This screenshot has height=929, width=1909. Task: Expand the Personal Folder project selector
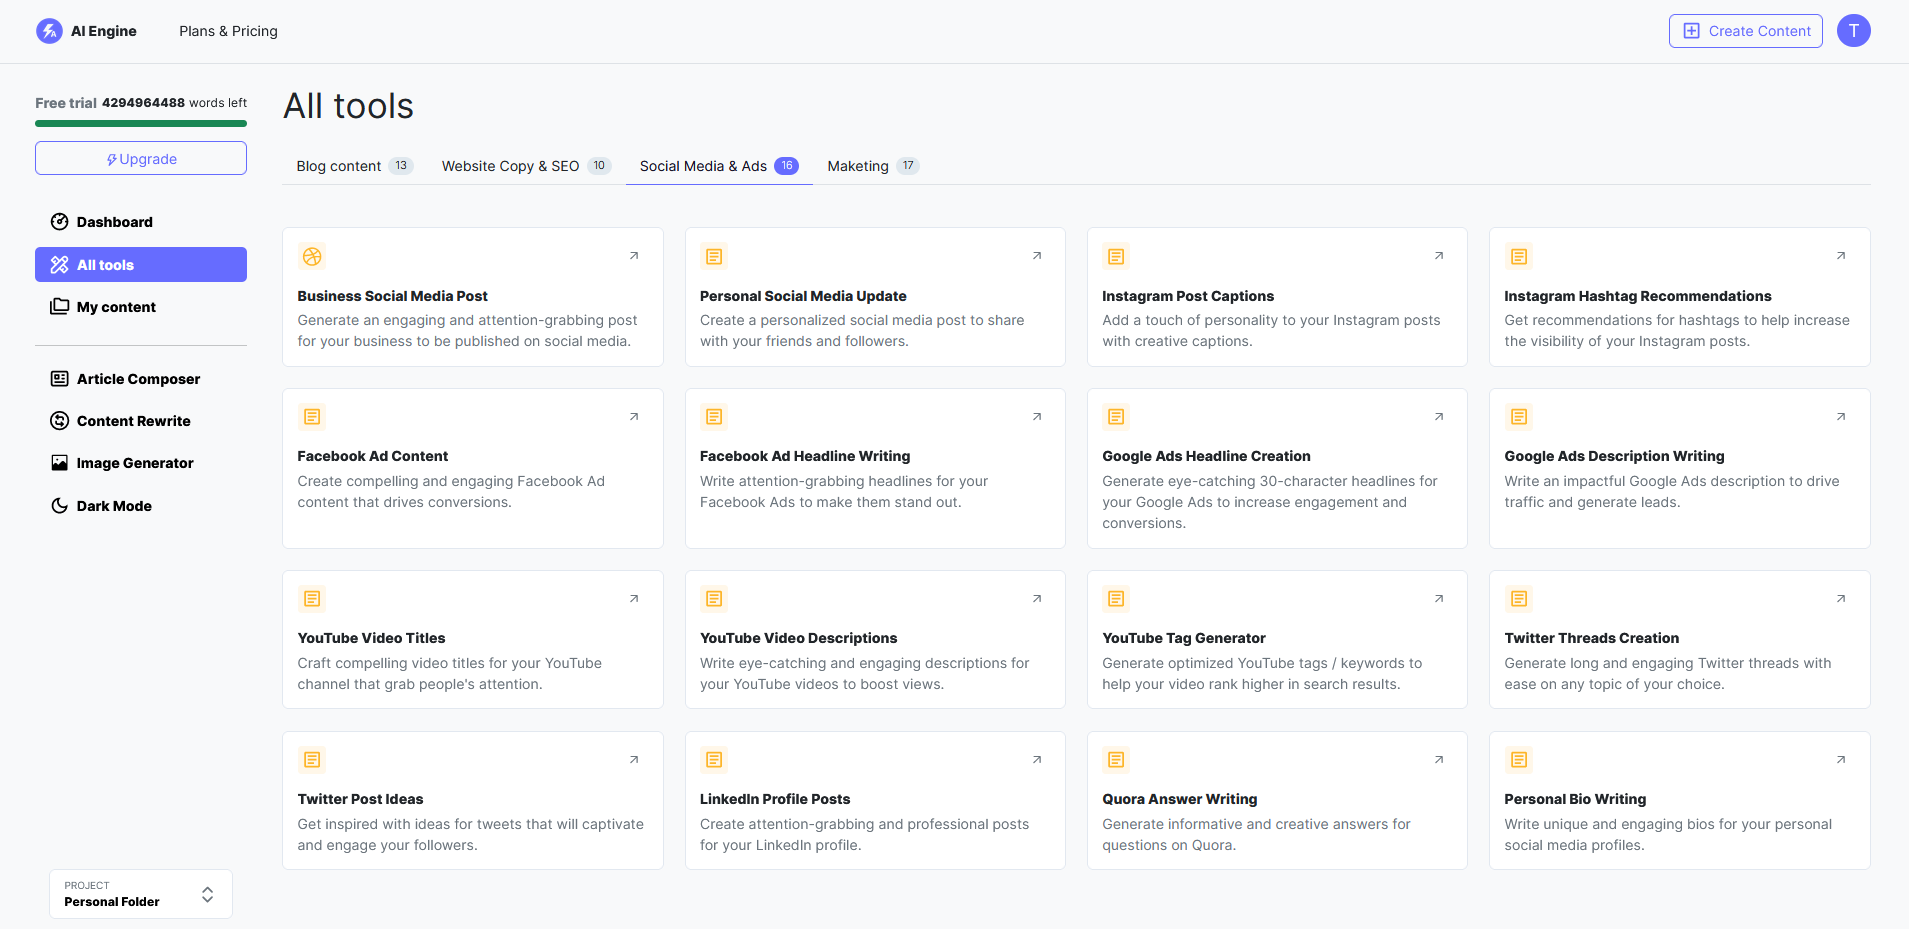coord(141,894)
